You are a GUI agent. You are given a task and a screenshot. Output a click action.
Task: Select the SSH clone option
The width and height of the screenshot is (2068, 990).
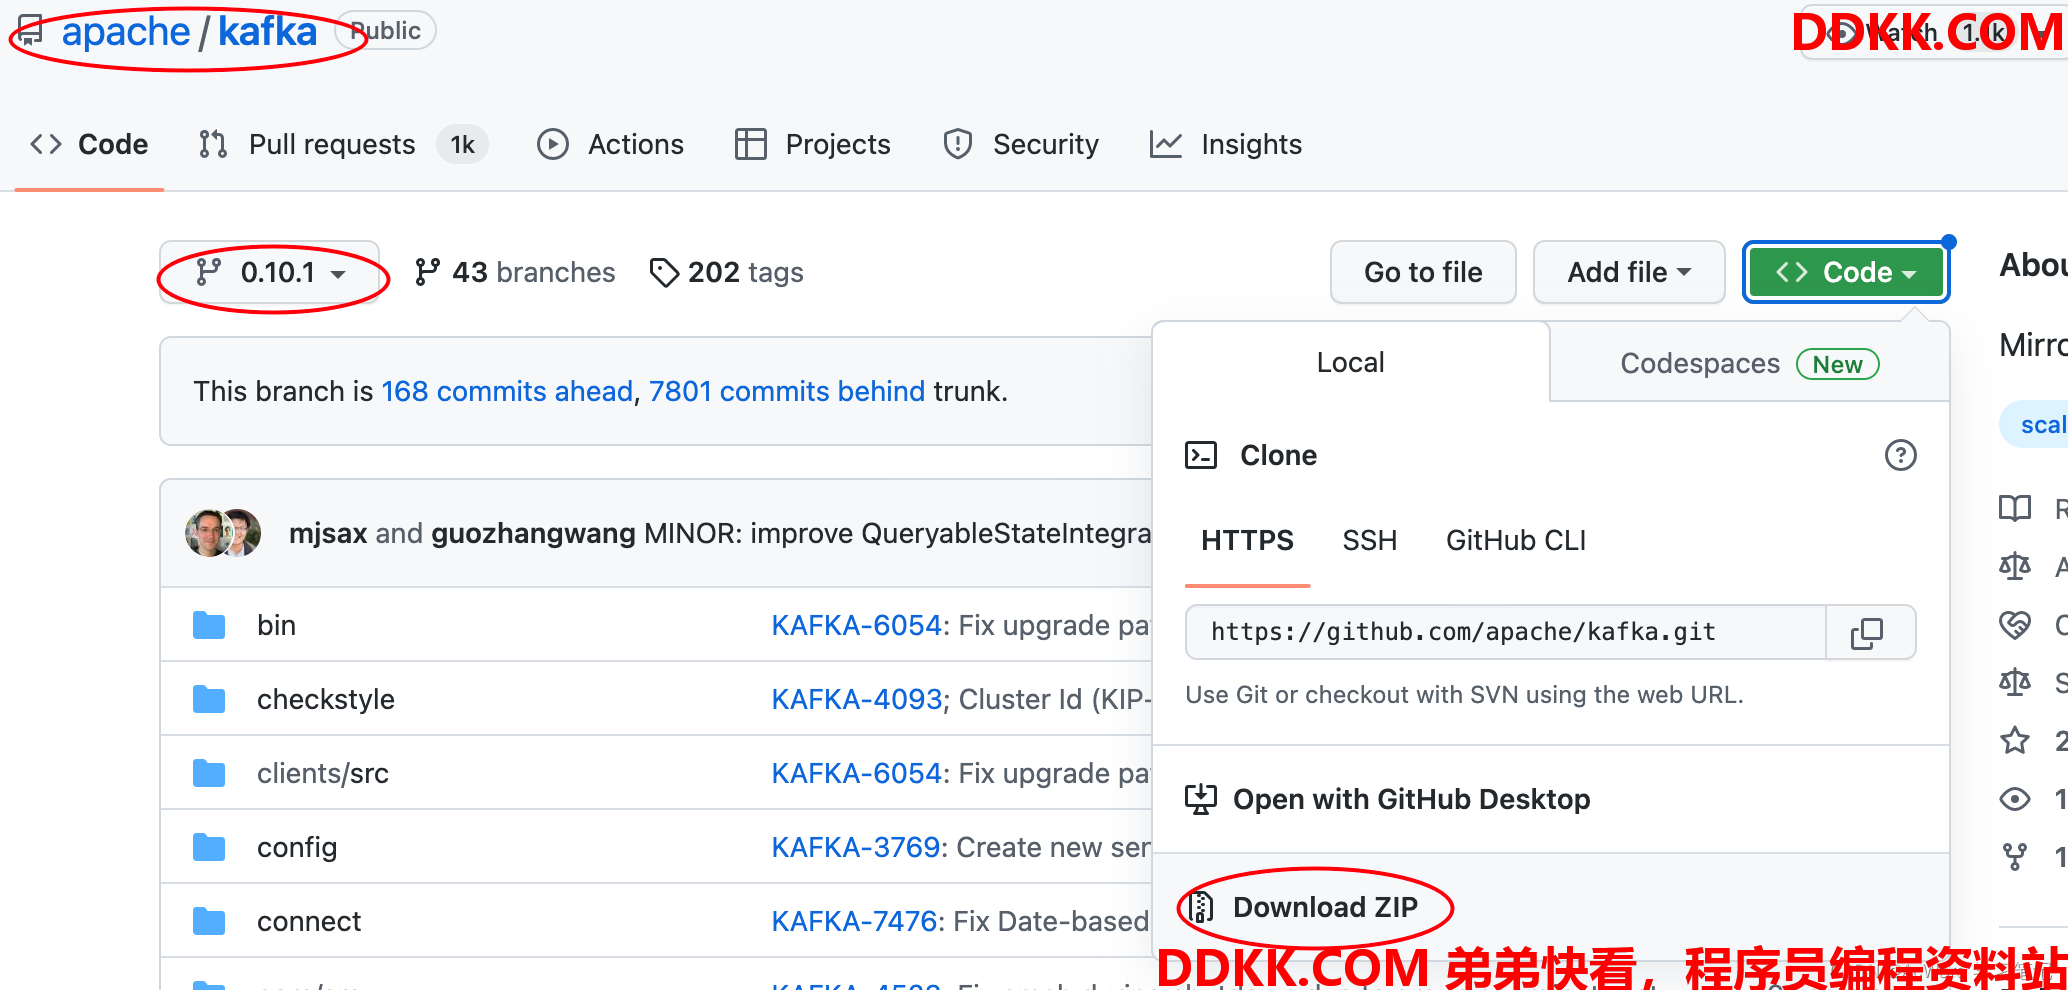(1369, 540)
